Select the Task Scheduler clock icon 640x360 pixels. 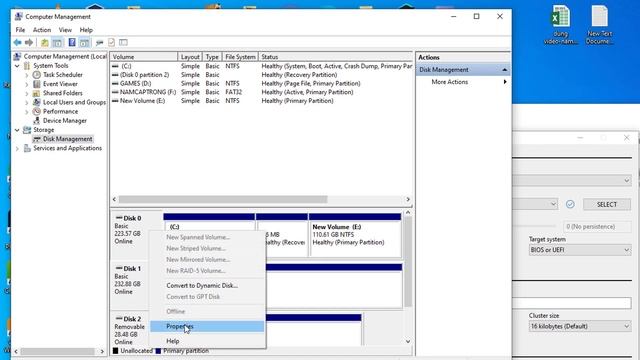(37, 75)
